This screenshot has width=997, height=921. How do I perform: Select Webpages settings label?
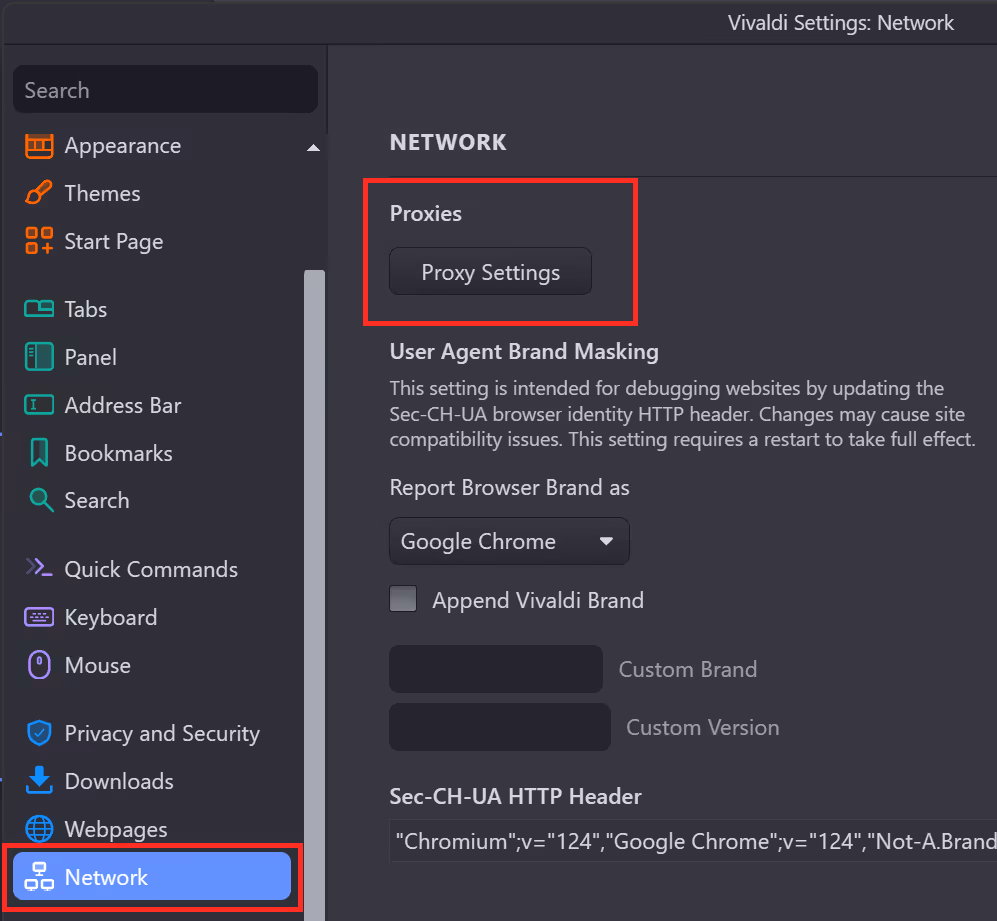click(x=116, y=829)
